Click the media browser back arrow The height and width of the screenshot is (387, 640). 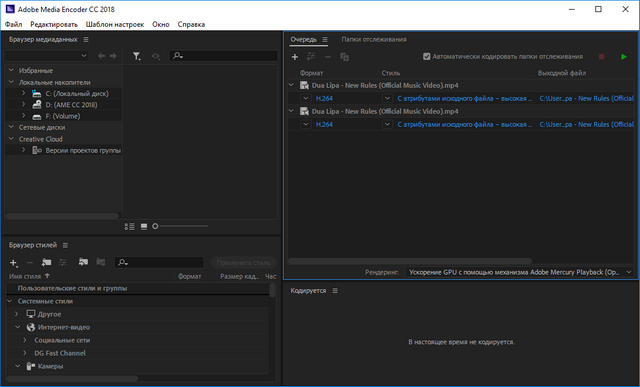[x=102, y=56]
